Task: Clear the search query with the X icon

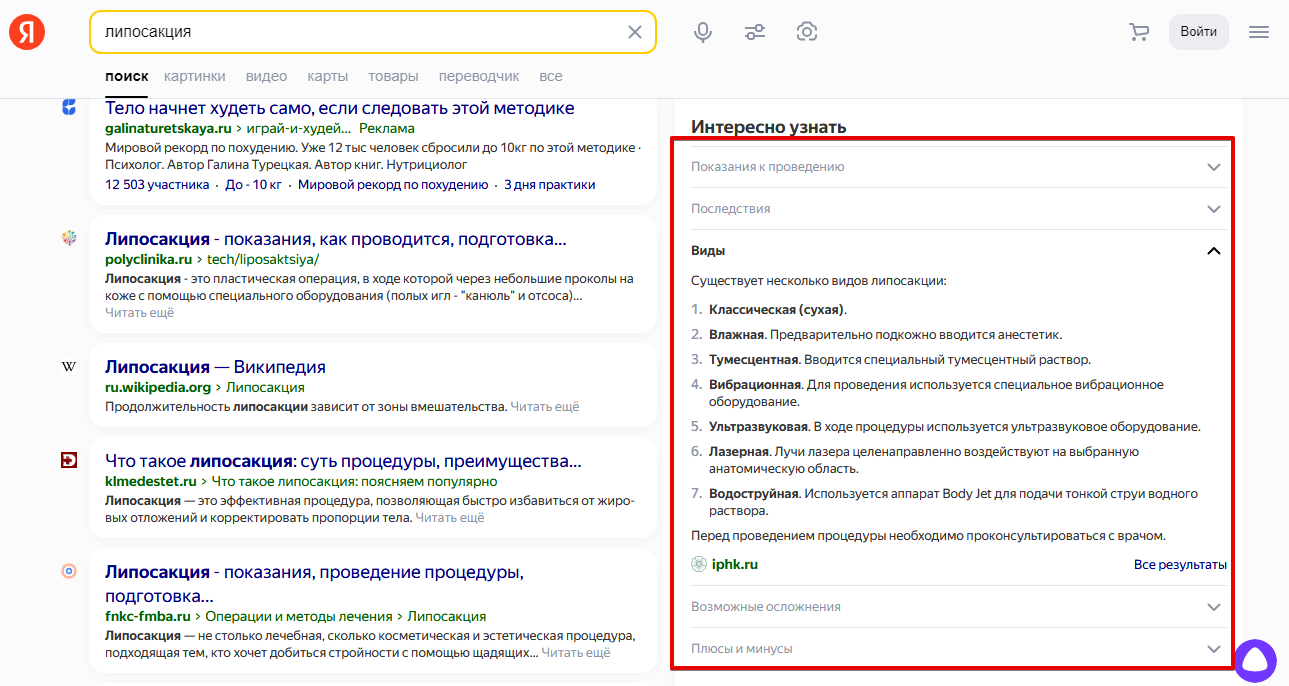Action: tap(635, 32)
